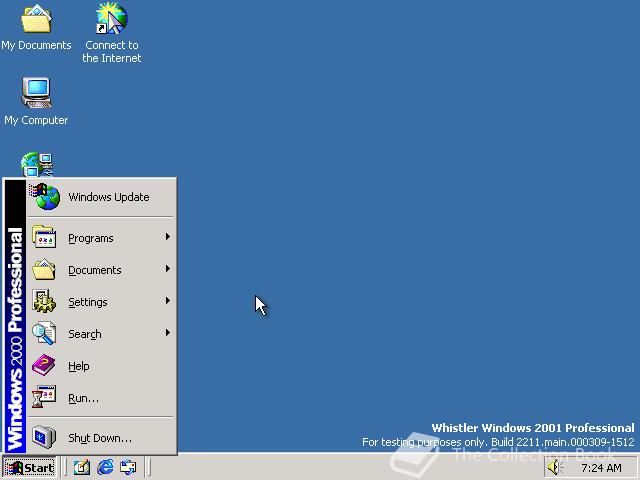This screenshot has width=640, height=480.
Task: Click the Start button
Action: point(29,467)
